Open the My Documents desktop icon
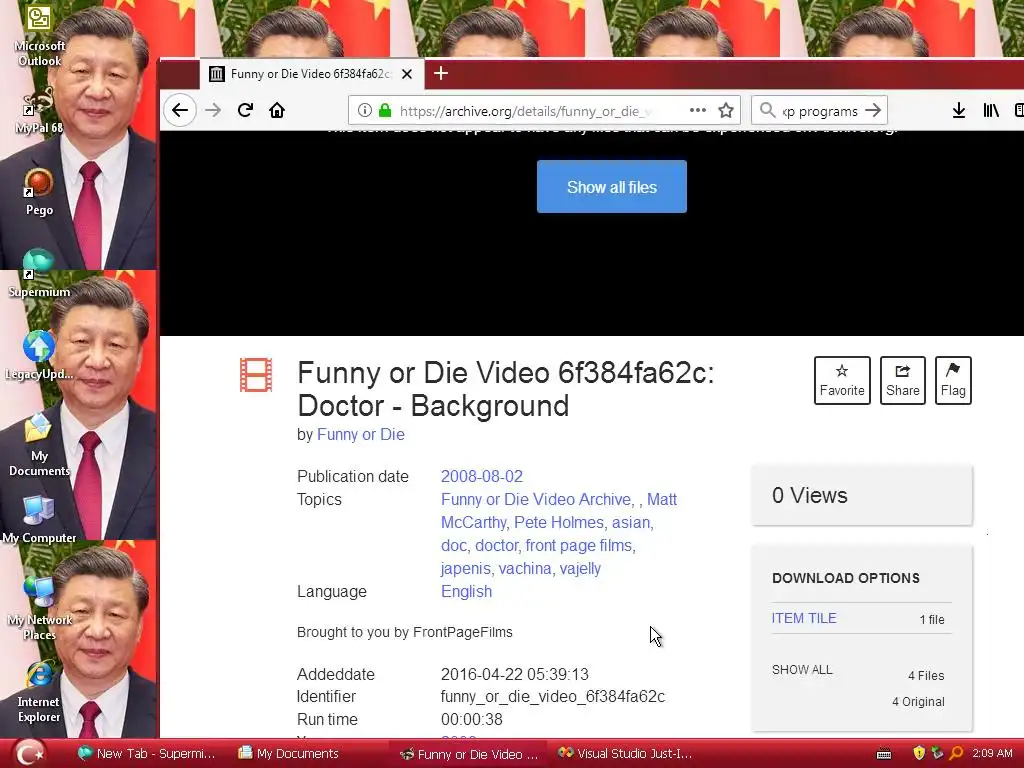The width and height of the screenshot is (1024, 768). coord(39,445)
